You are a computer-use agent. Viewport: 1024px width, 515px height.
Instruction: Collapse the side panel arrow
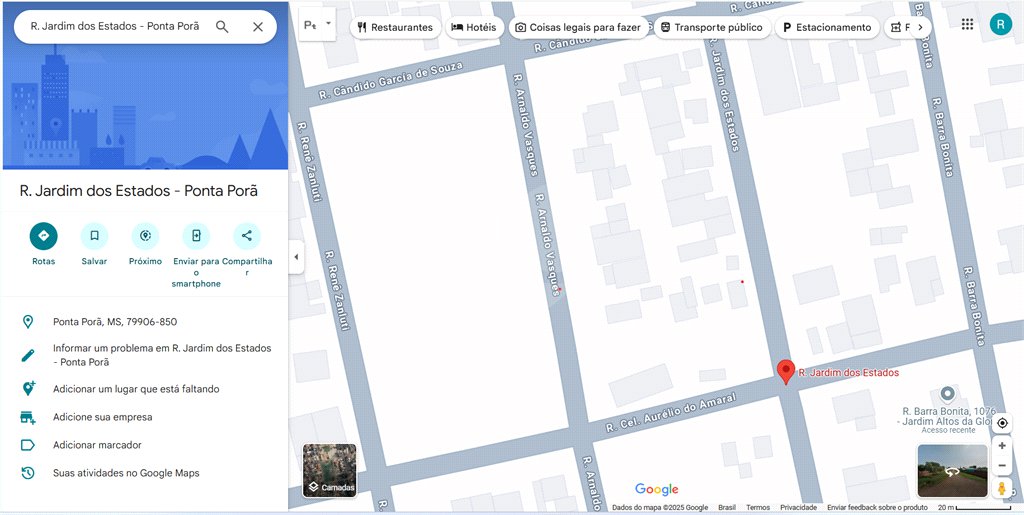[x=296, y=257]
